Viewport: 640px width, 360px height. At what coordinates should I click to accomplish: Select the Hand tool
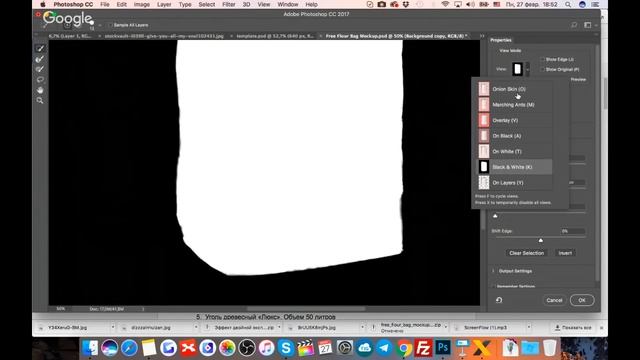(40, 90)
